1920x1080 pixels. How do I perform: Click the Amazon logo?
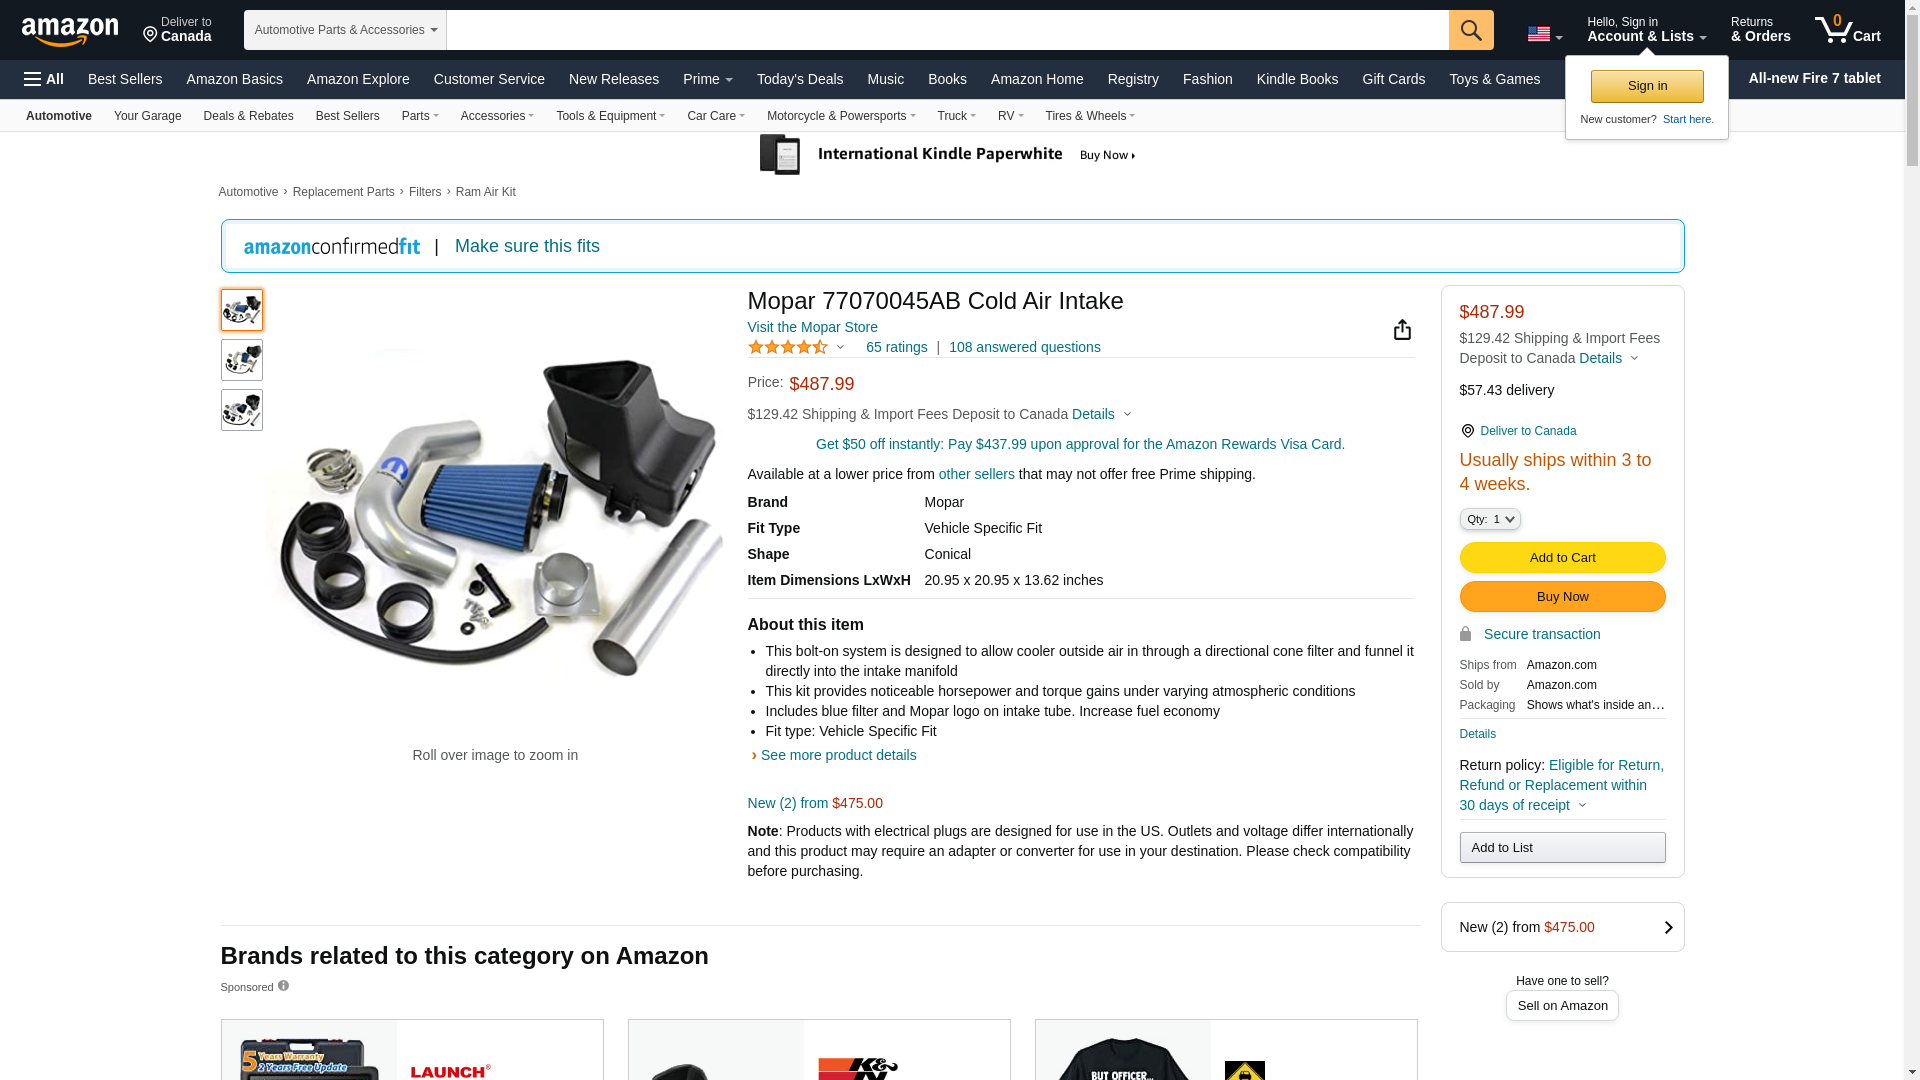(x=70, y=31)
